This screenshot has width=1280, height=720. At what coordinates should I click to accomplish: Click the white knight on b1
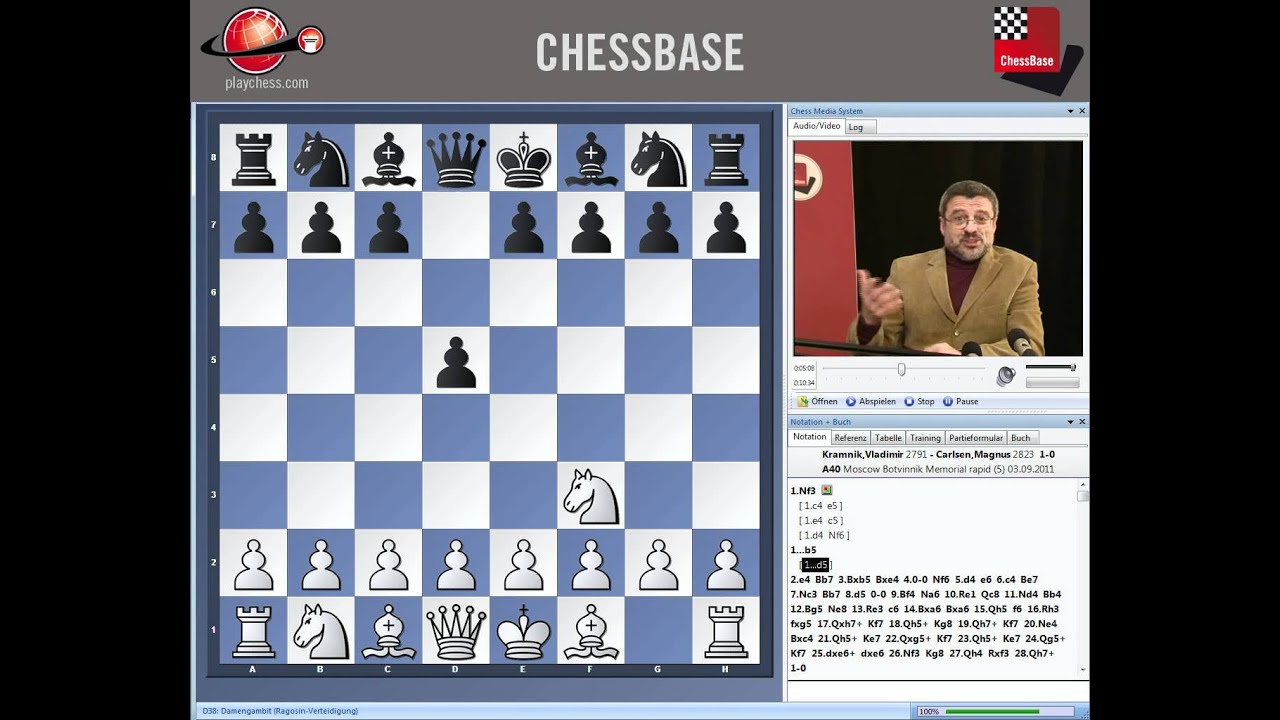click(320, 631)
